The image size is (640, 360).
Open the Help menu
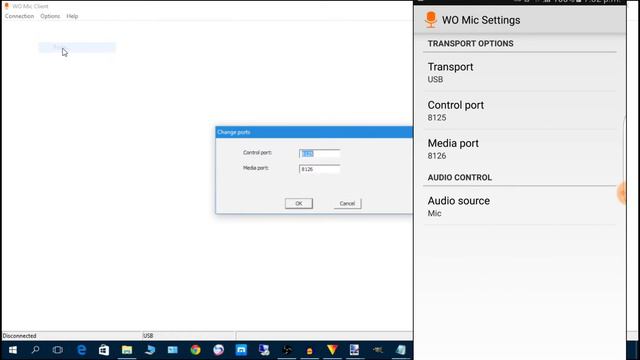72,16
